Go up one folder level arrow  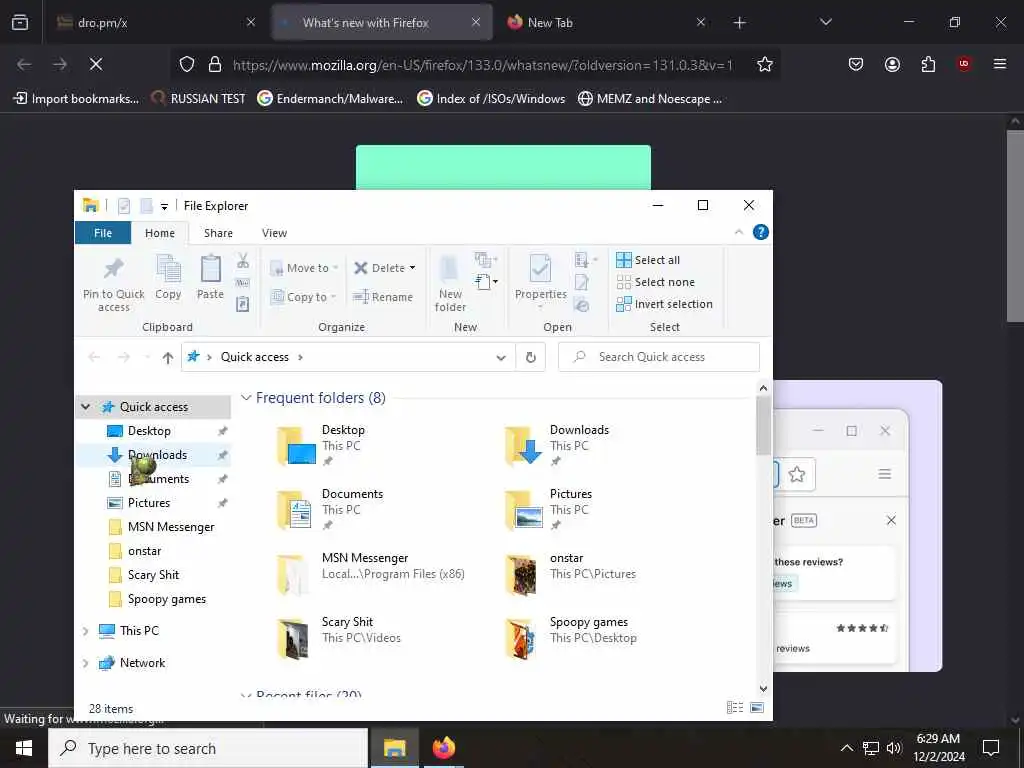pyautogui.click(x=168, y=357)
